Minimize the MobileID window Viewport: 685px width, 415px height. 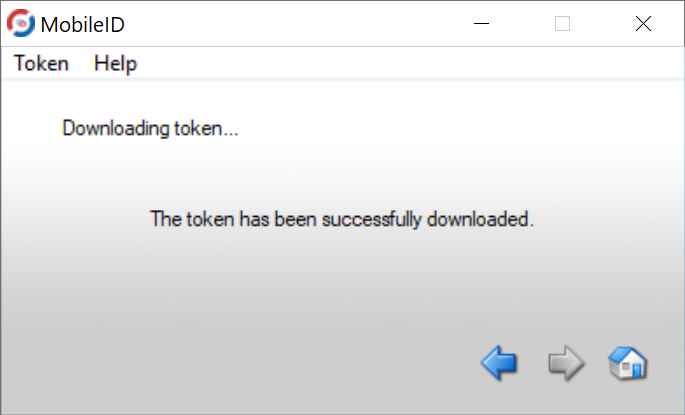[481, 24]
